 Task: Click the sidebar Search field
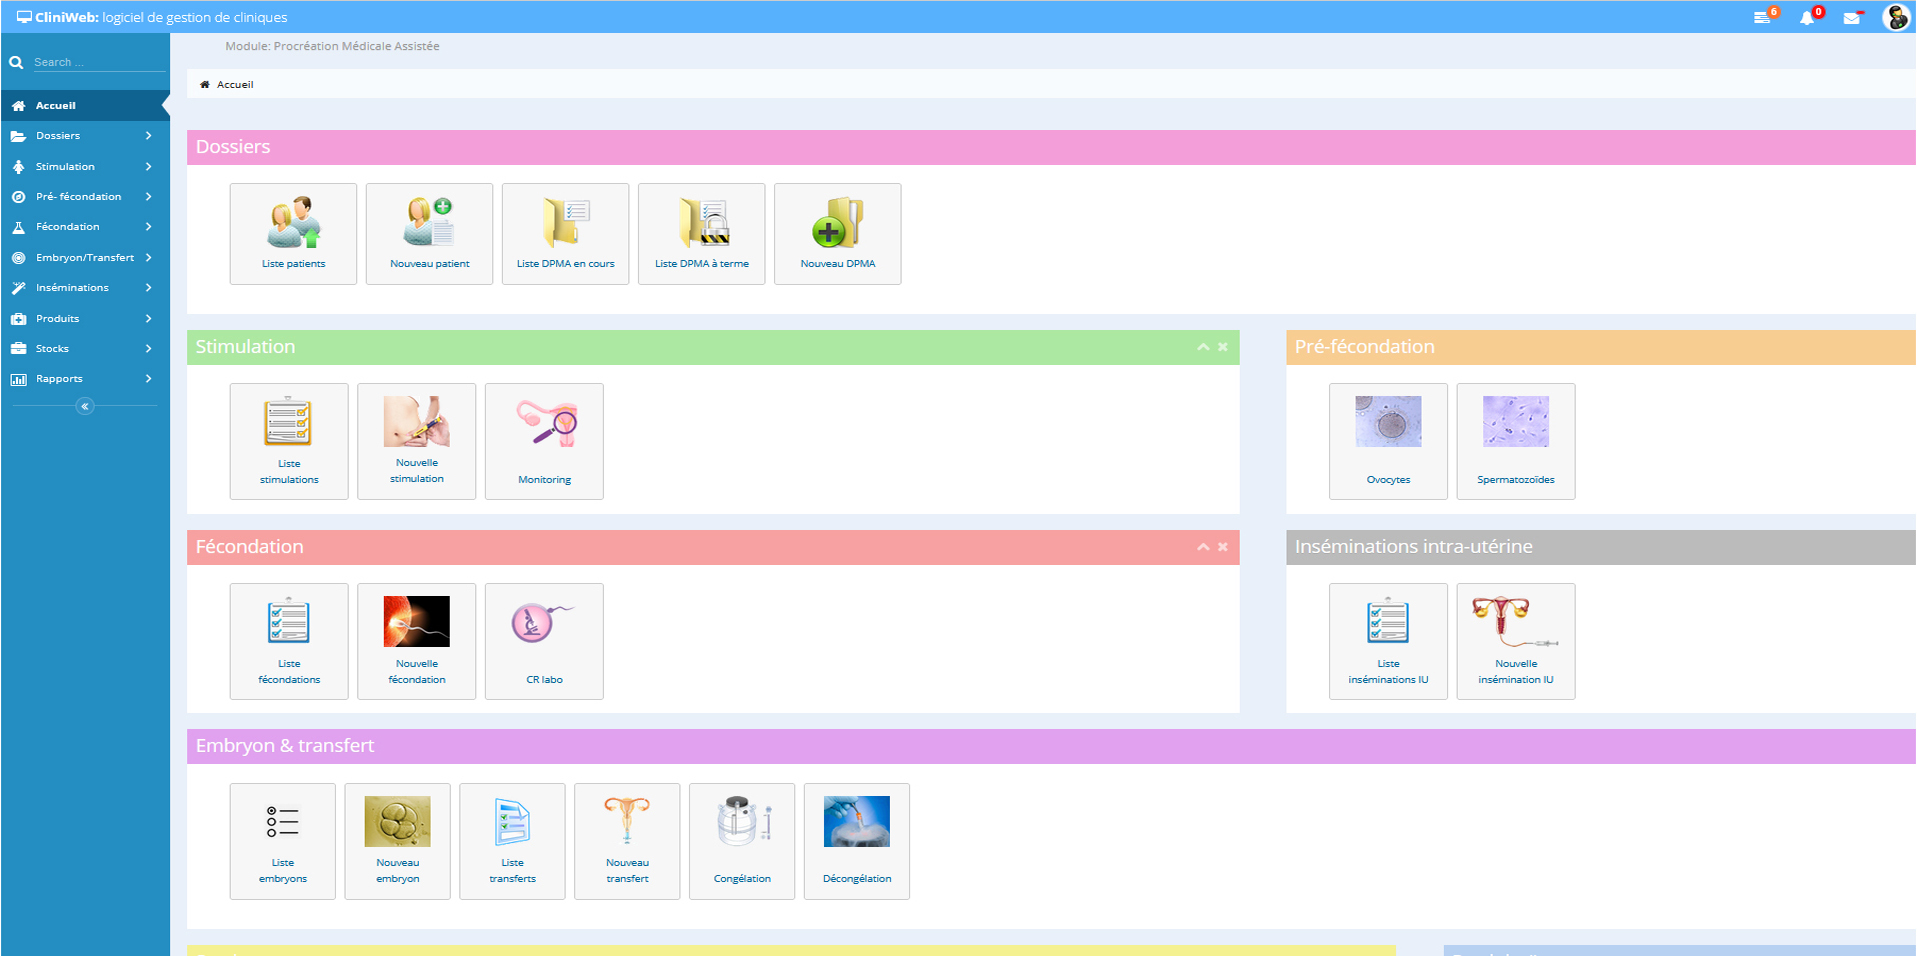(x=97, y=62)
